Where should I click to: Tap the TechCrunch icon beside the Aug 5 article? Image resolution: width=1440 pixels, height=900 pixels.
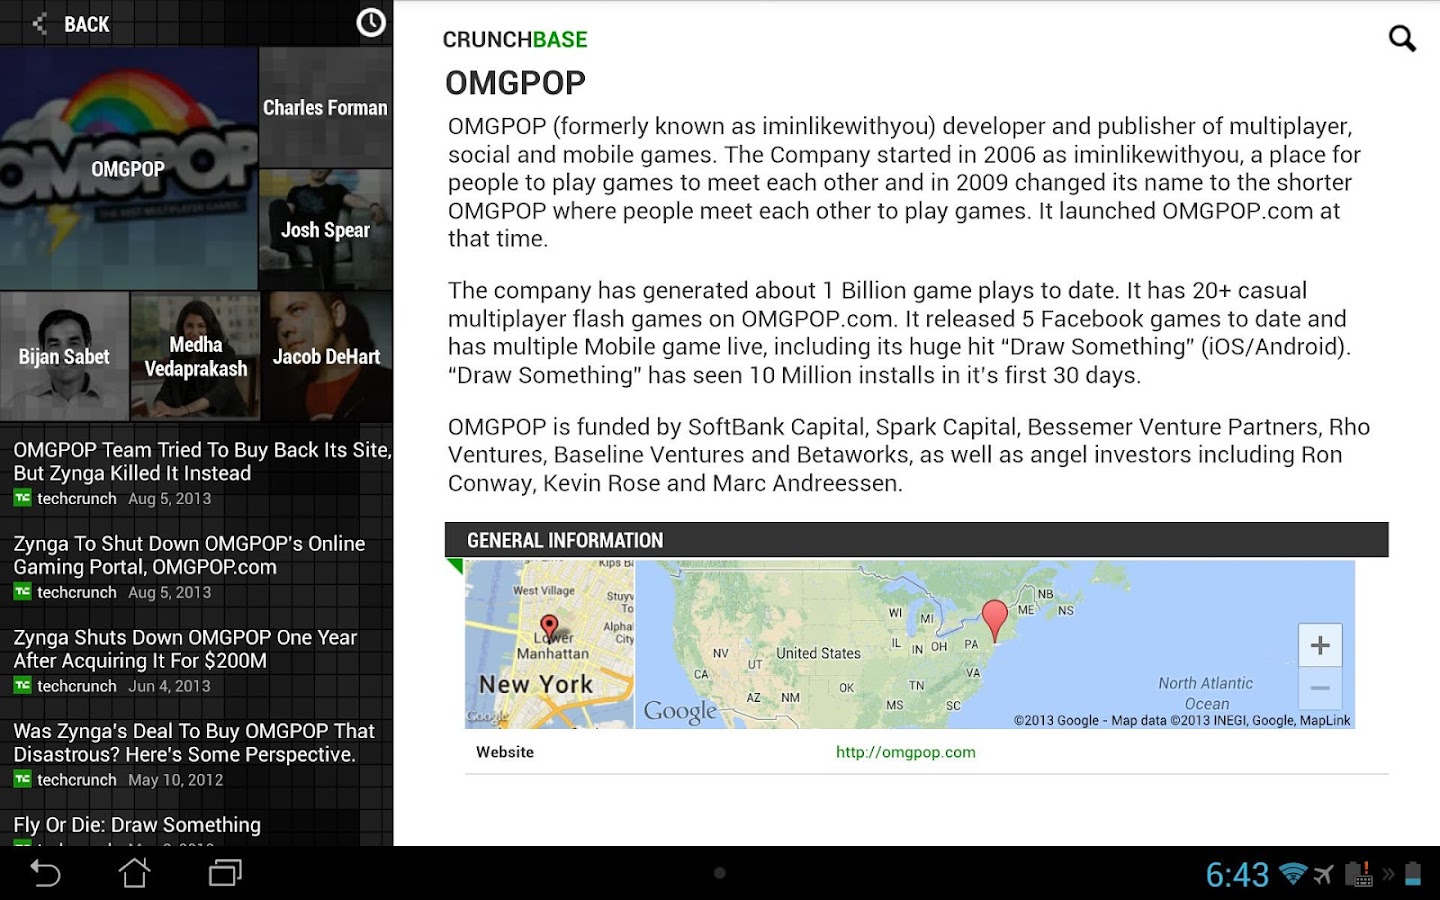pos(22,498)
